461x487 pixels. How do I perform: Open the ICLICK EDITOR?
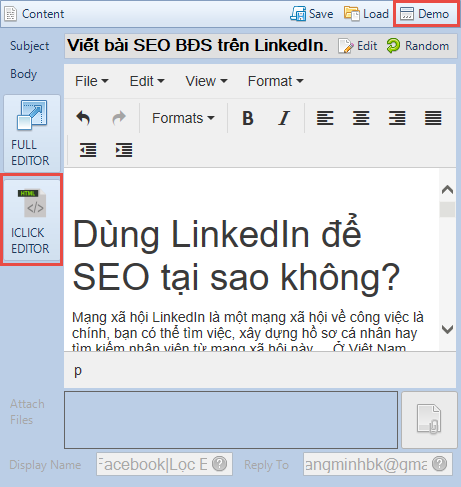(x=32, y=220)
